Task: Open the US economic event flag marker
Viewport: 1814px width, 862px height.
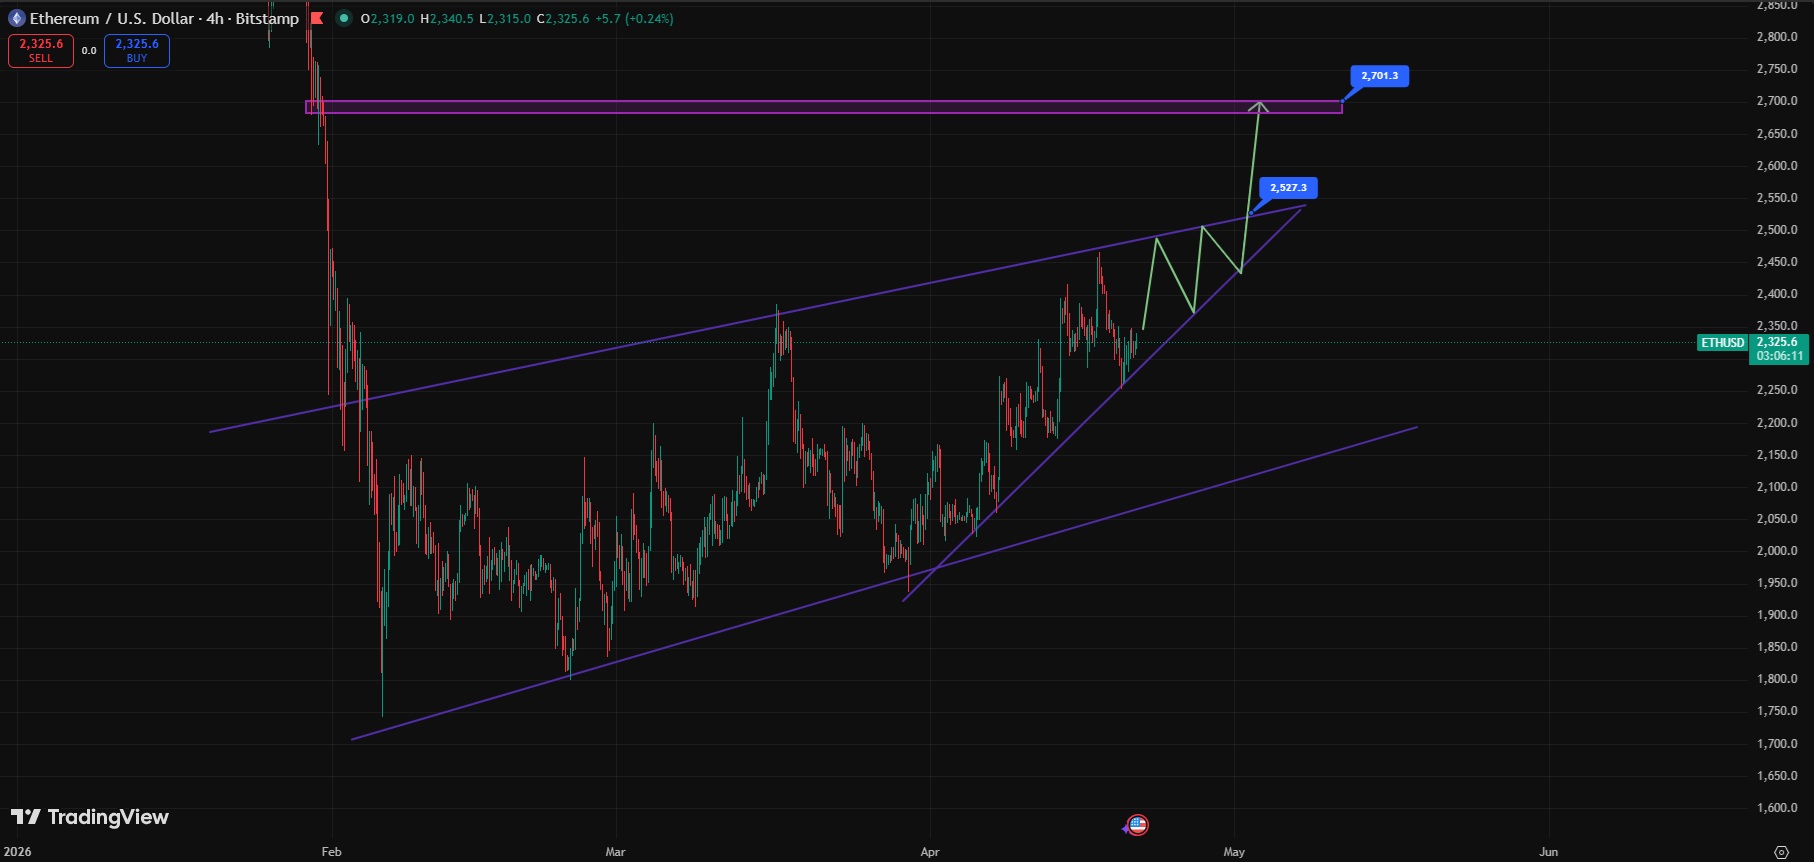Action: [x=1137, y=825]
